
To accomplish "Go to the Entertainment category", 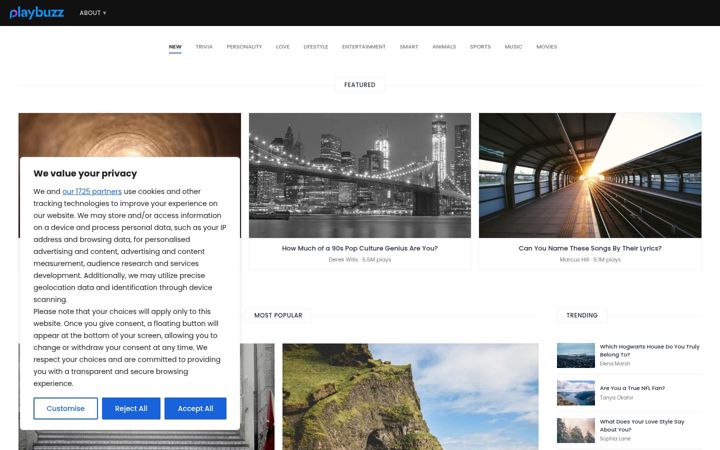I will click(x=364, y=47).
